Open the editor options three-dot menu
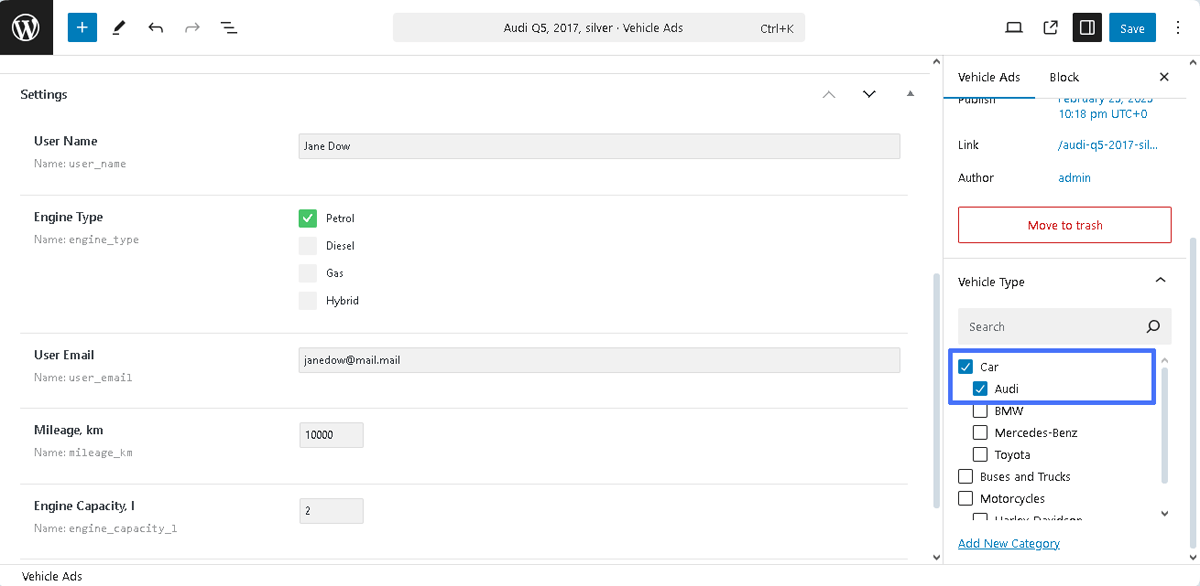Screen dimensions: 1200x586 (1178, 27)
